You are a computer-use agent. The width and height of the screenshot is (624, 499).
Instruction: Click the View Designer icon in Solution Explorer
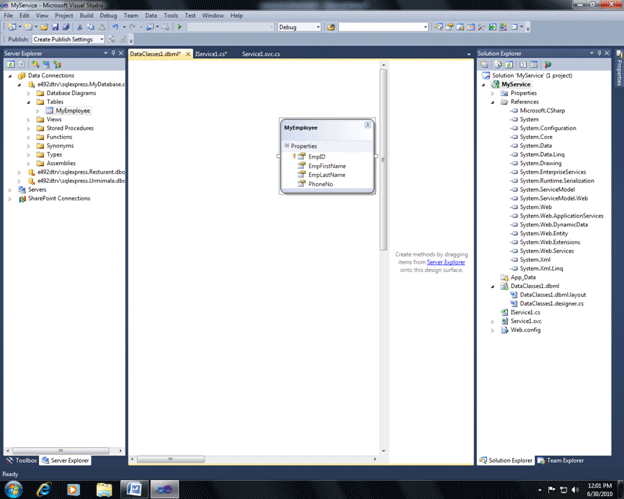point(534,64)
